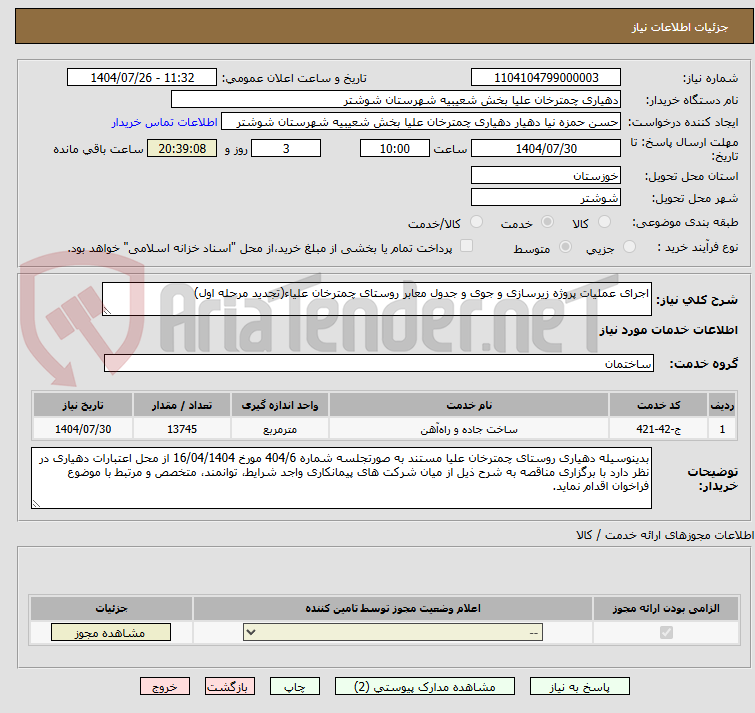
Task: Click the 'شرح کلی نیاز' description textbox
Action: pyautogui.click(x=377, y=299)
